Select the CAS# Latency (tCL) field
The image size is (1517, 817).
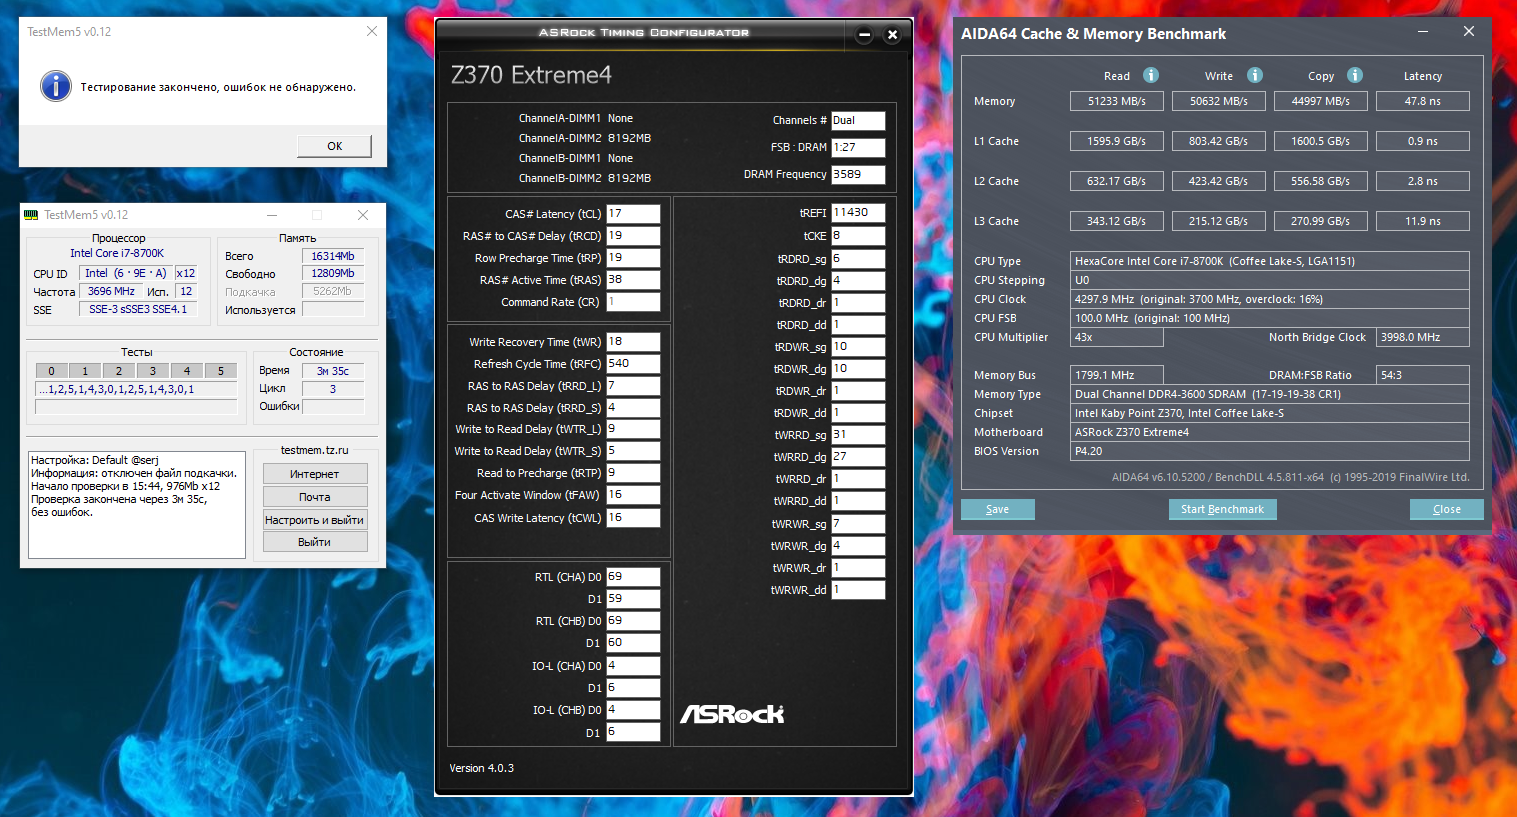coord(633,214)
